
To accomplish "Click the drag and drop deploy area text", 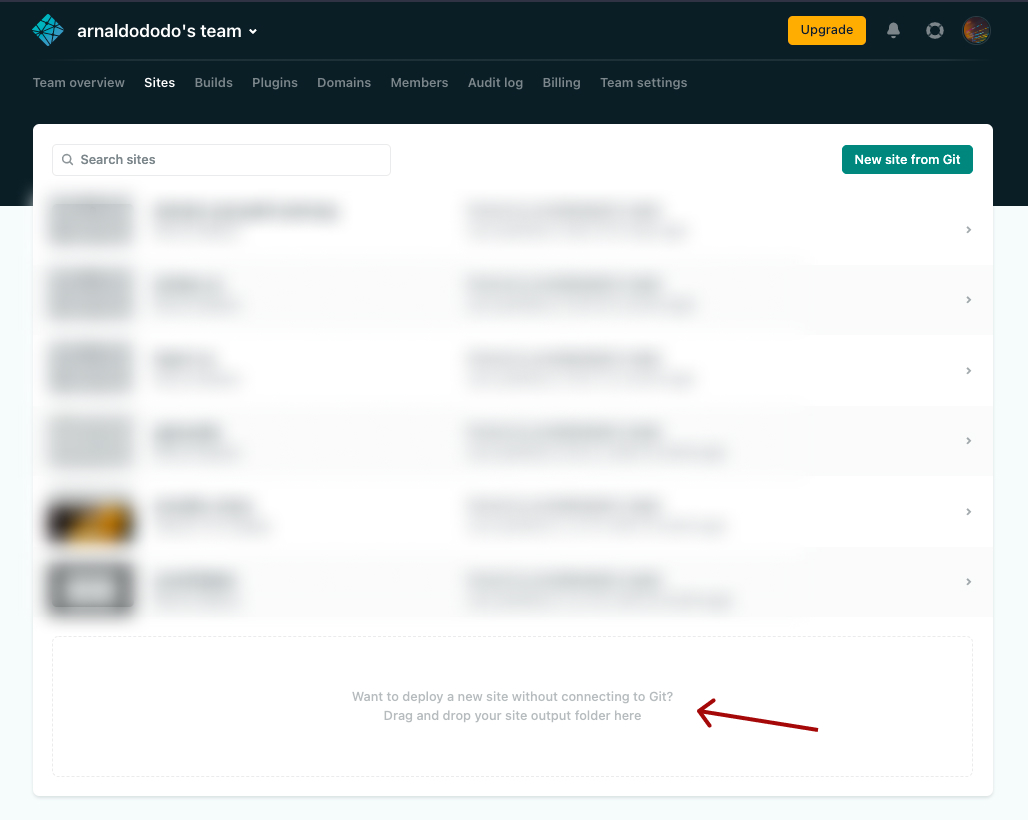I will [x=512, y=706].
